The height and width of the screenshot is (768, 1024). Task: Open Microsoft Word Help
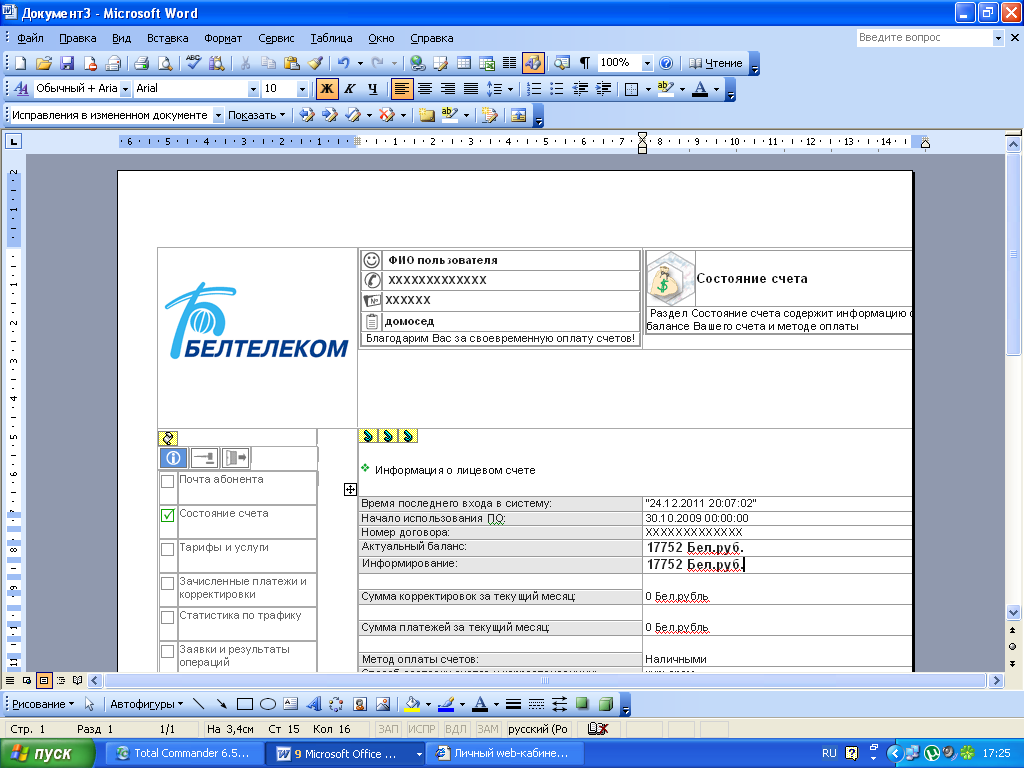pyautogui.click(x=666, y=63)
